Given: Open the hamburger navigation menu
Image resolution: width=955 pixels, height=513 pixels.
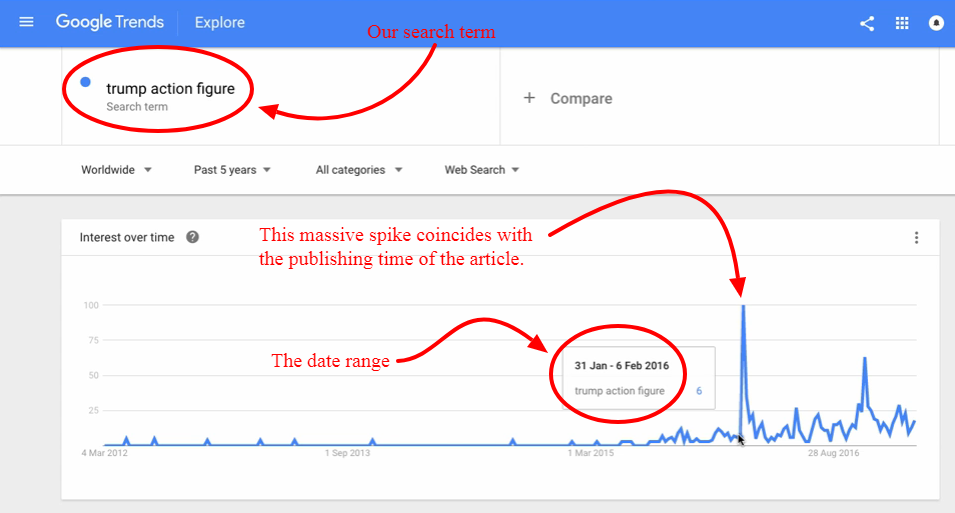Looking at the screenshot, I should click(26, 22).
